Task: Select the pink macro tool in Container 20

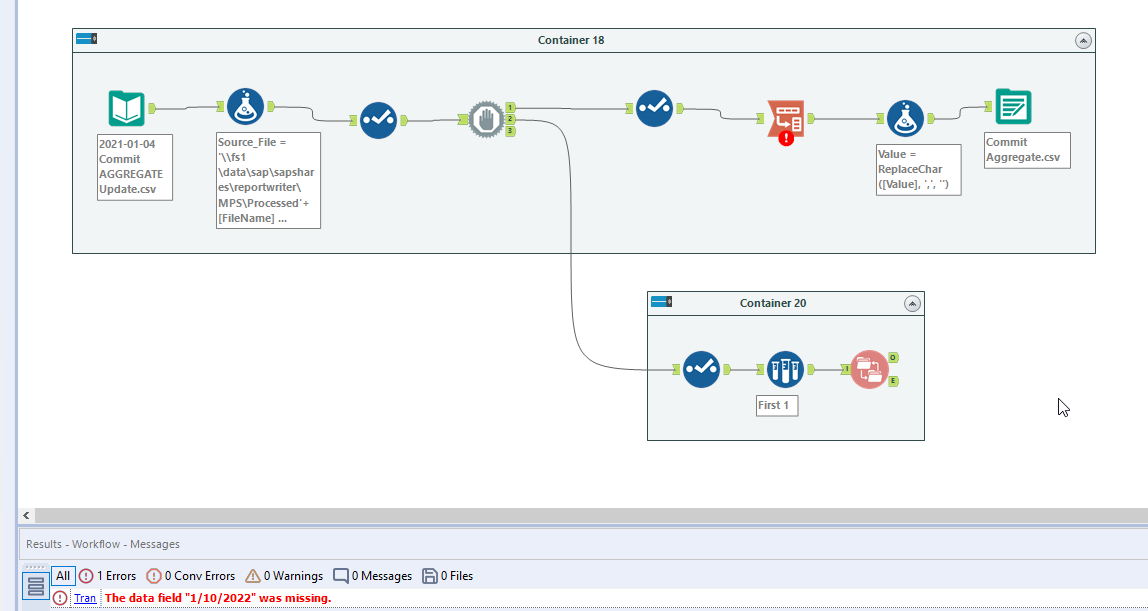Action: pos(870,369)
